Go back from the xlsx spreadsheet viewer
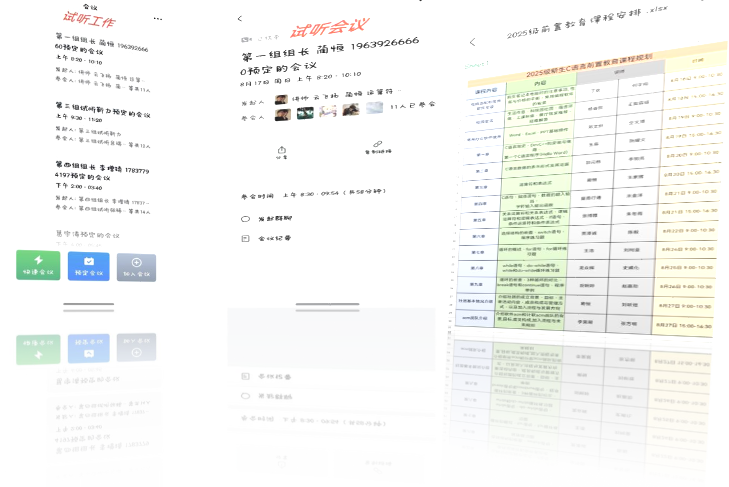 (472, 42)
